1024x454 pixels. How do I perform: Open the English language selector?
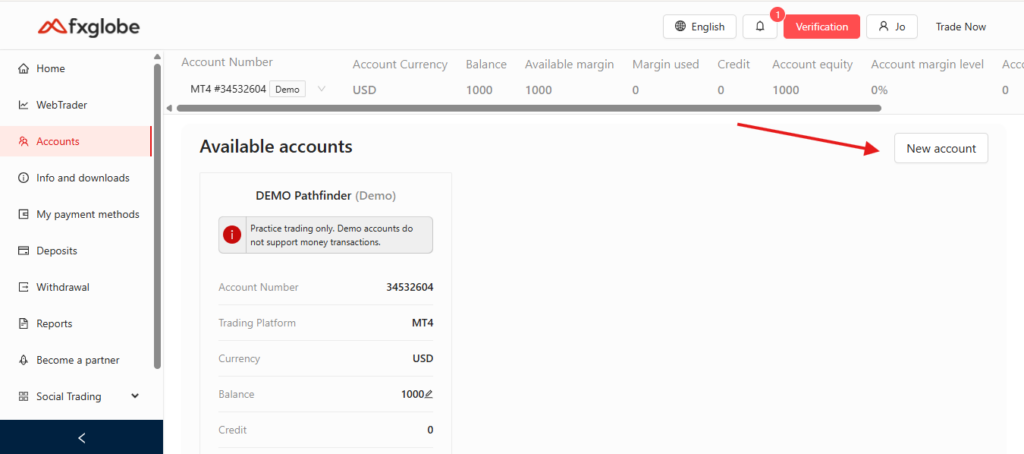click(x=699, y=27)
